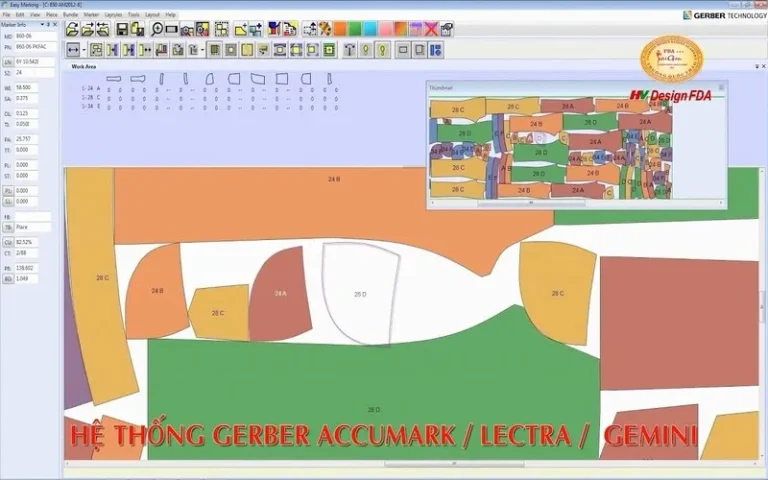Click the TB button in Marker Info
The width and height of the screenshot is (768, 480).
(x=8, y=227)
